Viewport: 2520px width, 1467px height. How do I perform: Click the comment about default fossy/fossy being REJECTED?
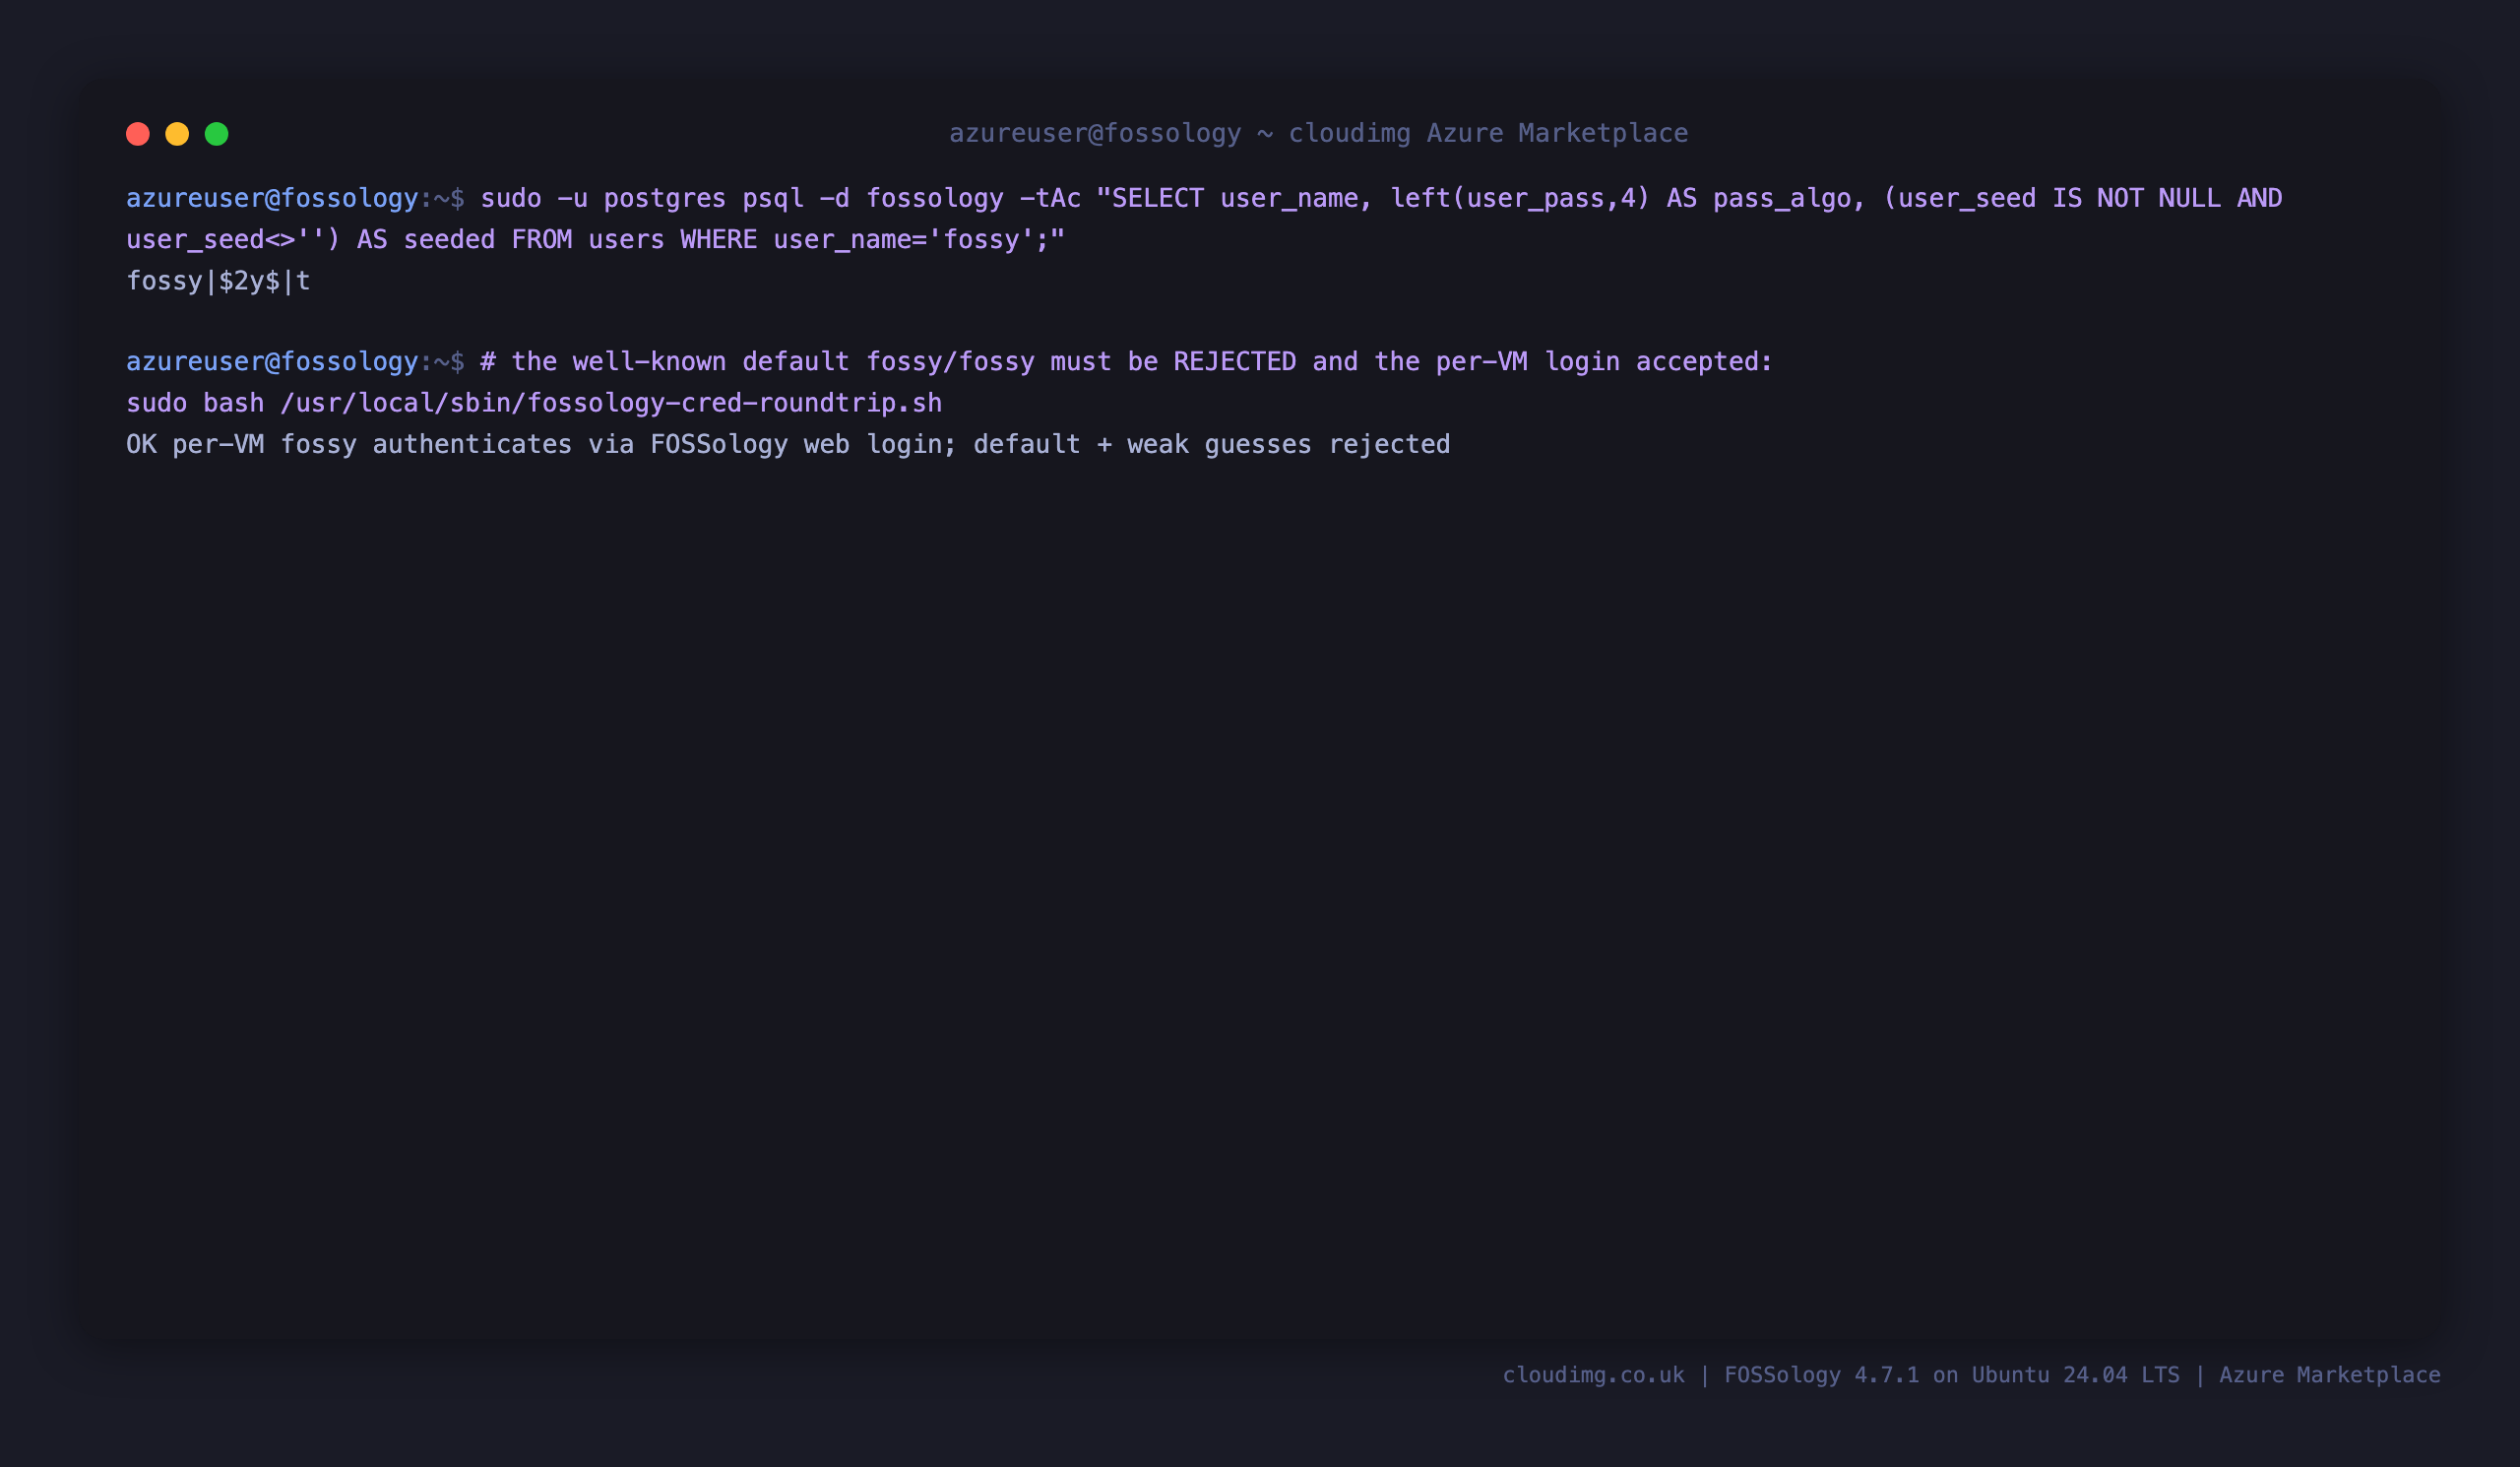click(1126, 362)
